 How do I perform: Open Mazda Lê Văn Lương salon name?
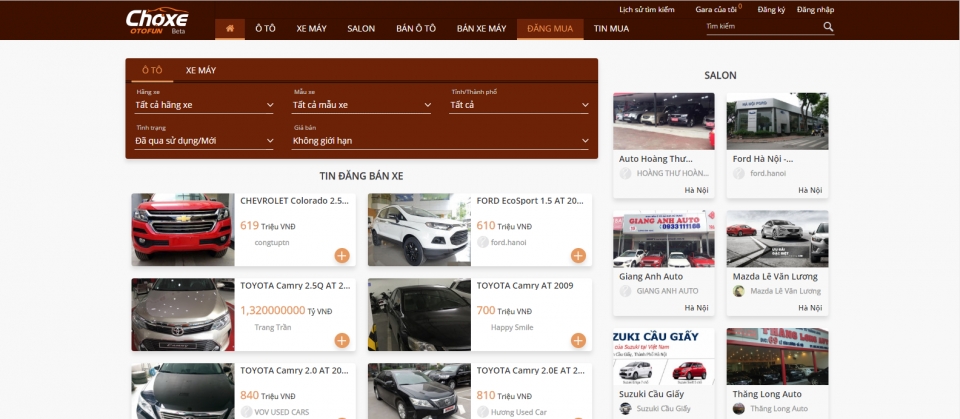775,276
